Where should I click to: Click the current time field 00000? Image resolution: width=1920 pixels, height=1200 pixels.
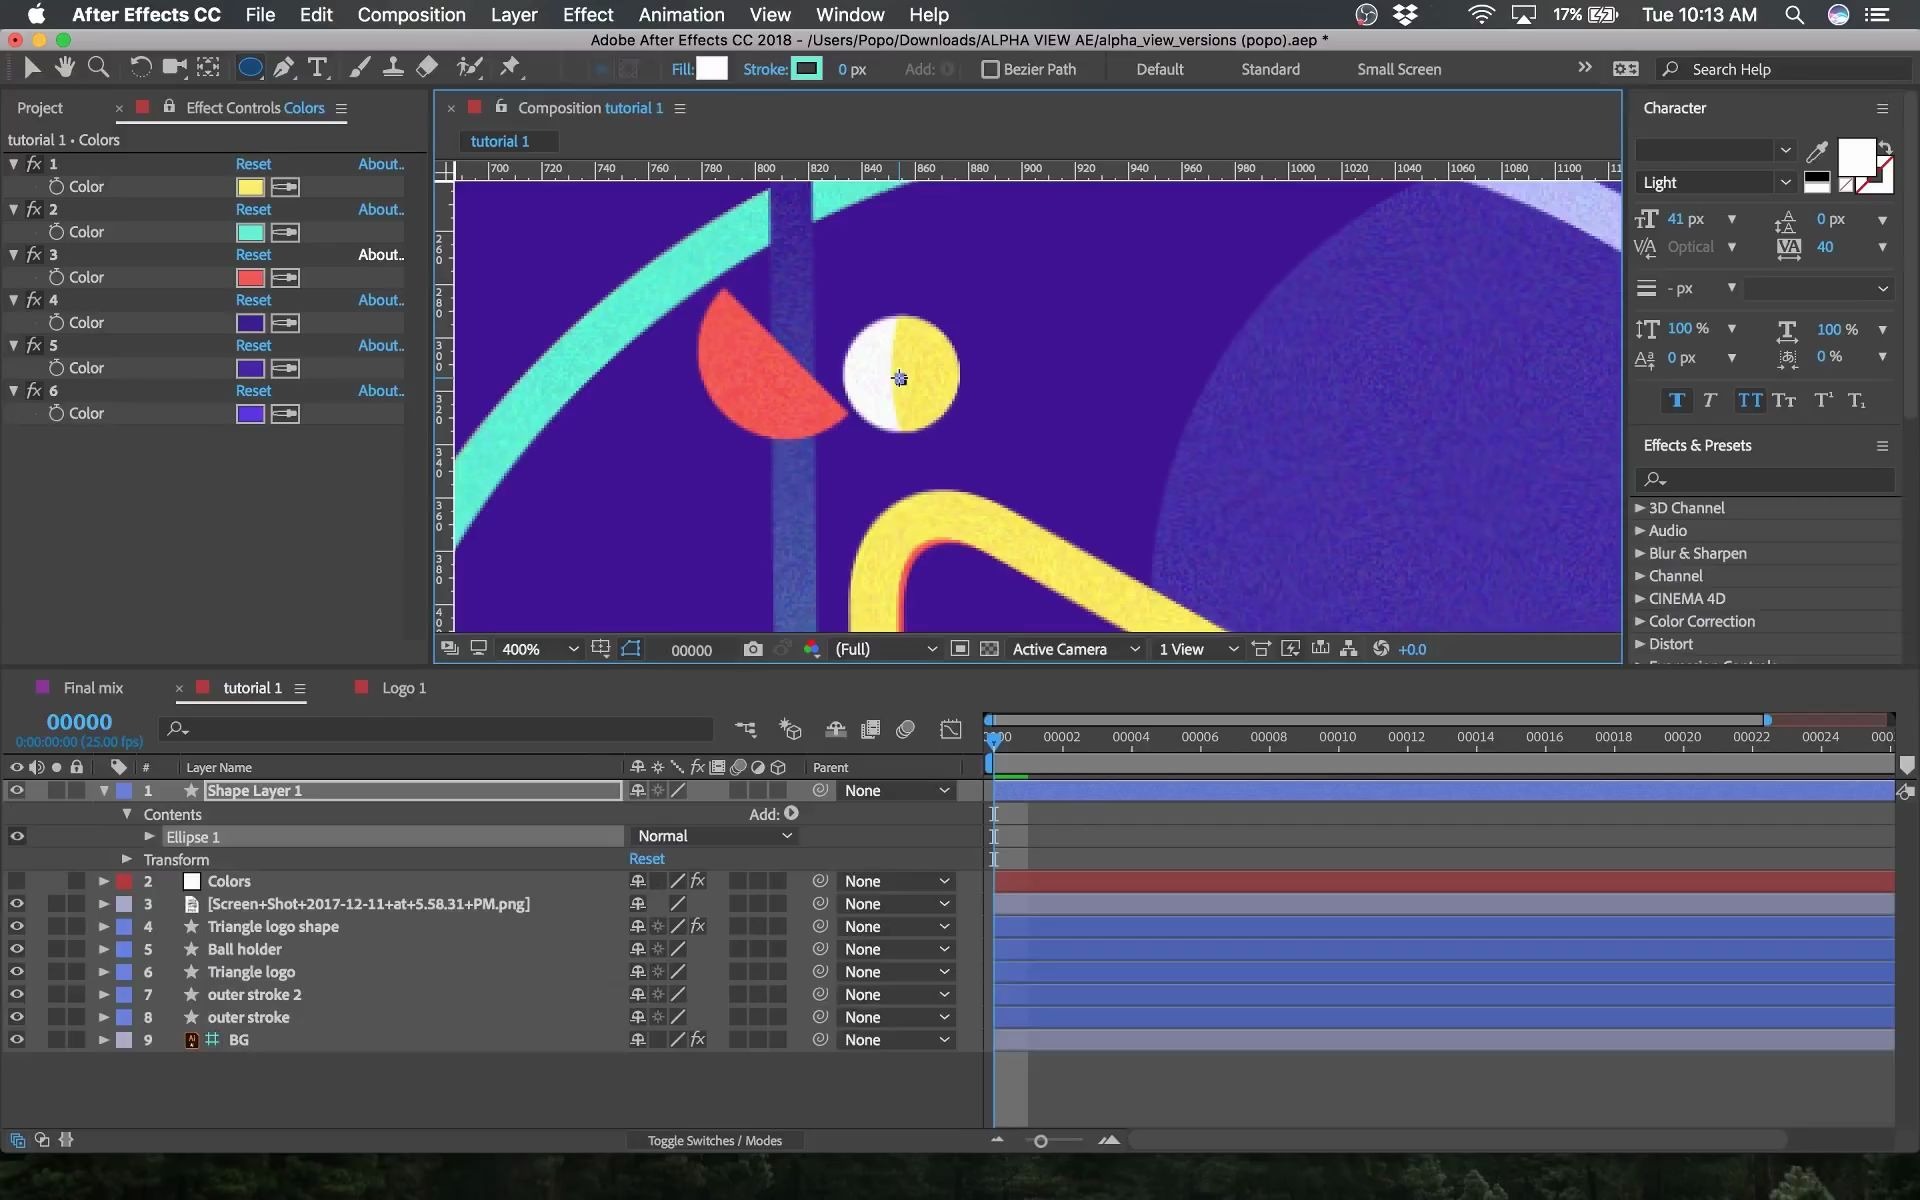tap(79, 720)
